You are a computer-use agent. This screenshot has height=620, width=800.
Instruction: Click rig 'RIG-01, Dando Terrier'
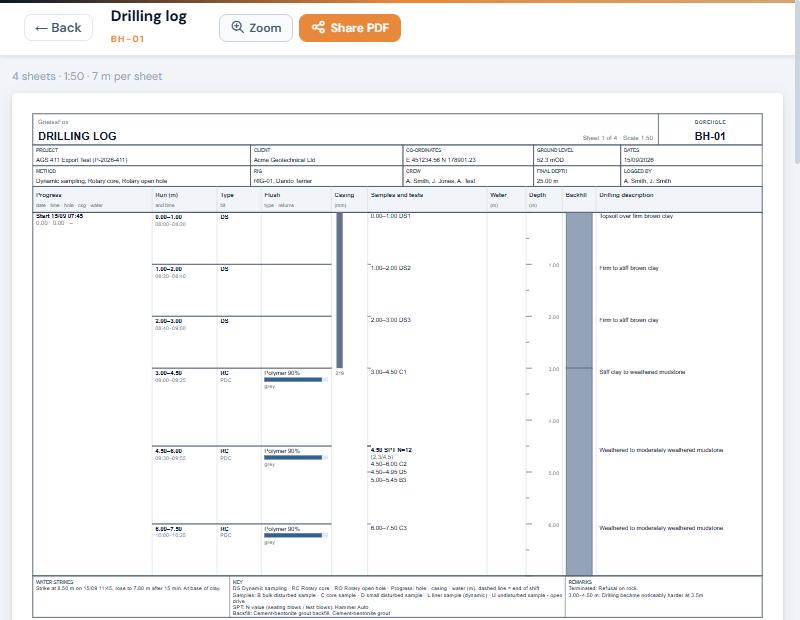(283, 181)
